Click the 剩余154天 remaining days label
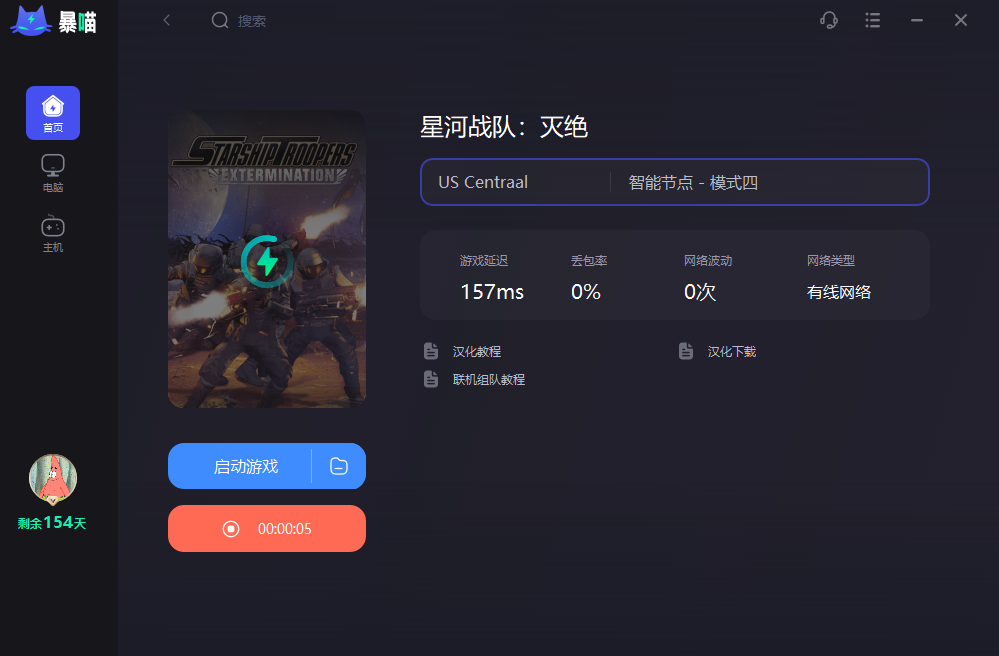 click(x=52, y=523)
